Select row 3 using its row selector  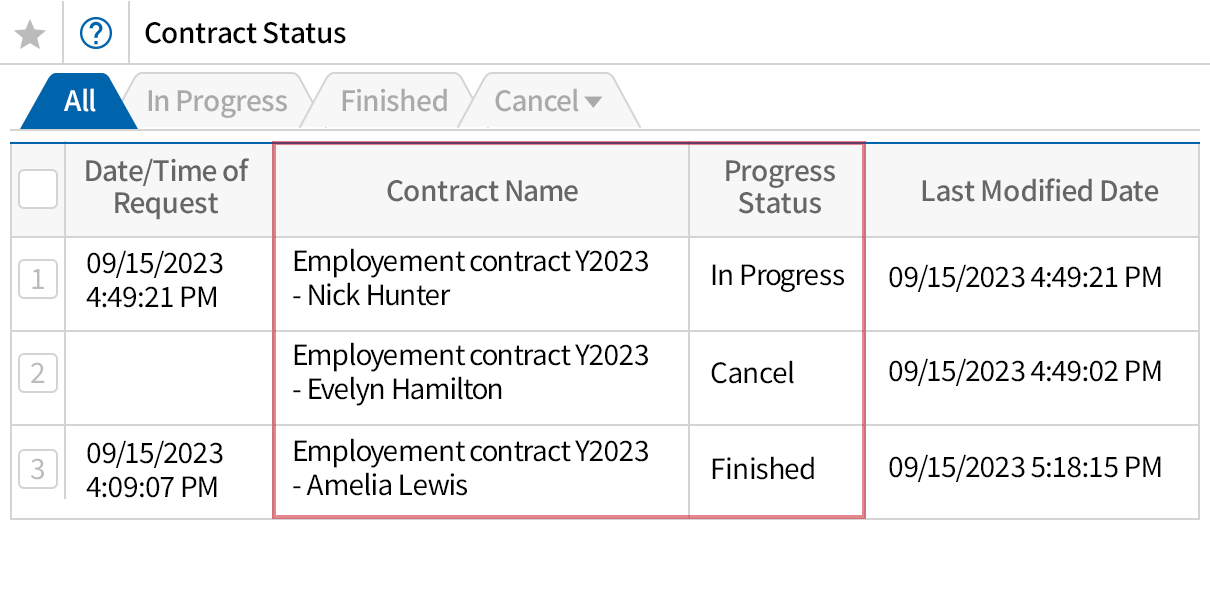pos(37,468)
